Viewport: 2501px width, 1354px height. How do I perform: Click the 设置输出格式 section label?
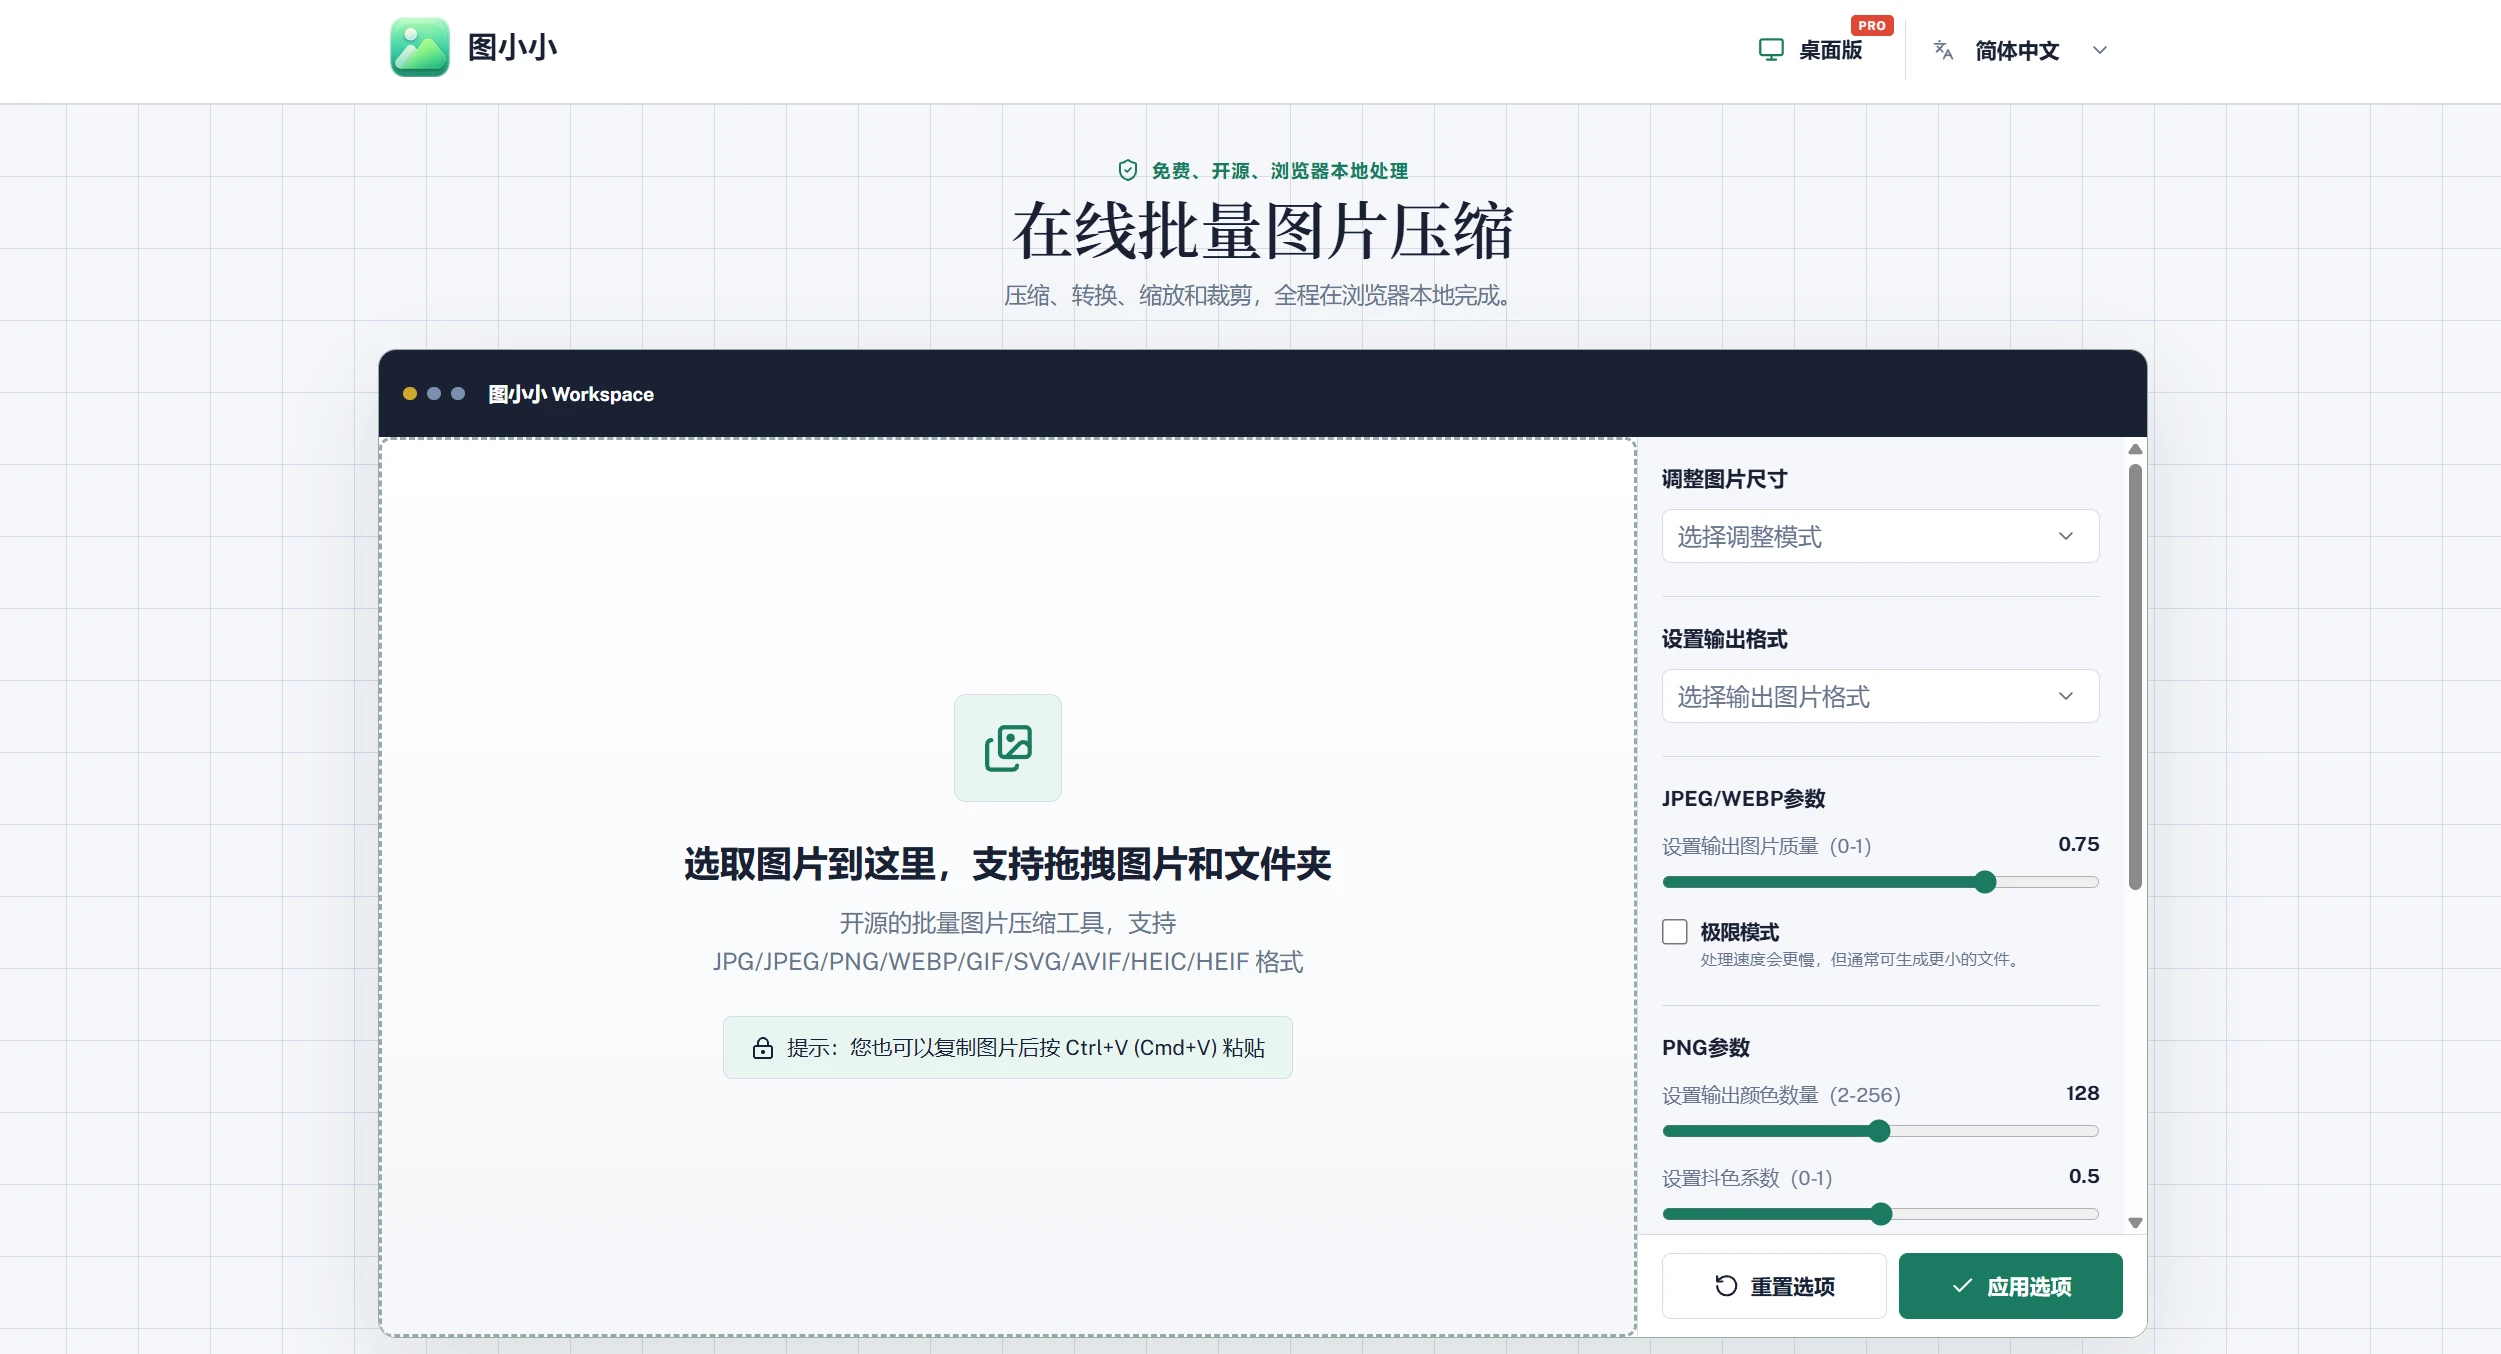point(1724,639)
